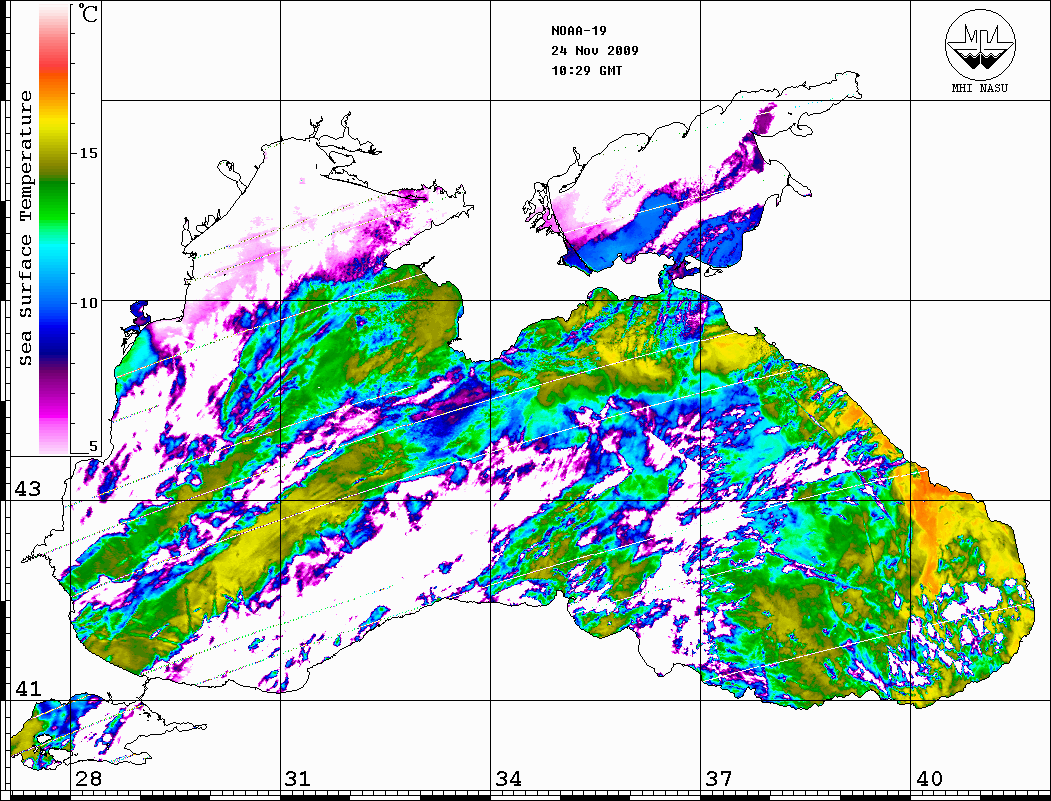Click the latitude label 41
The image size is (1051, 801).
(x=27, y=689)
